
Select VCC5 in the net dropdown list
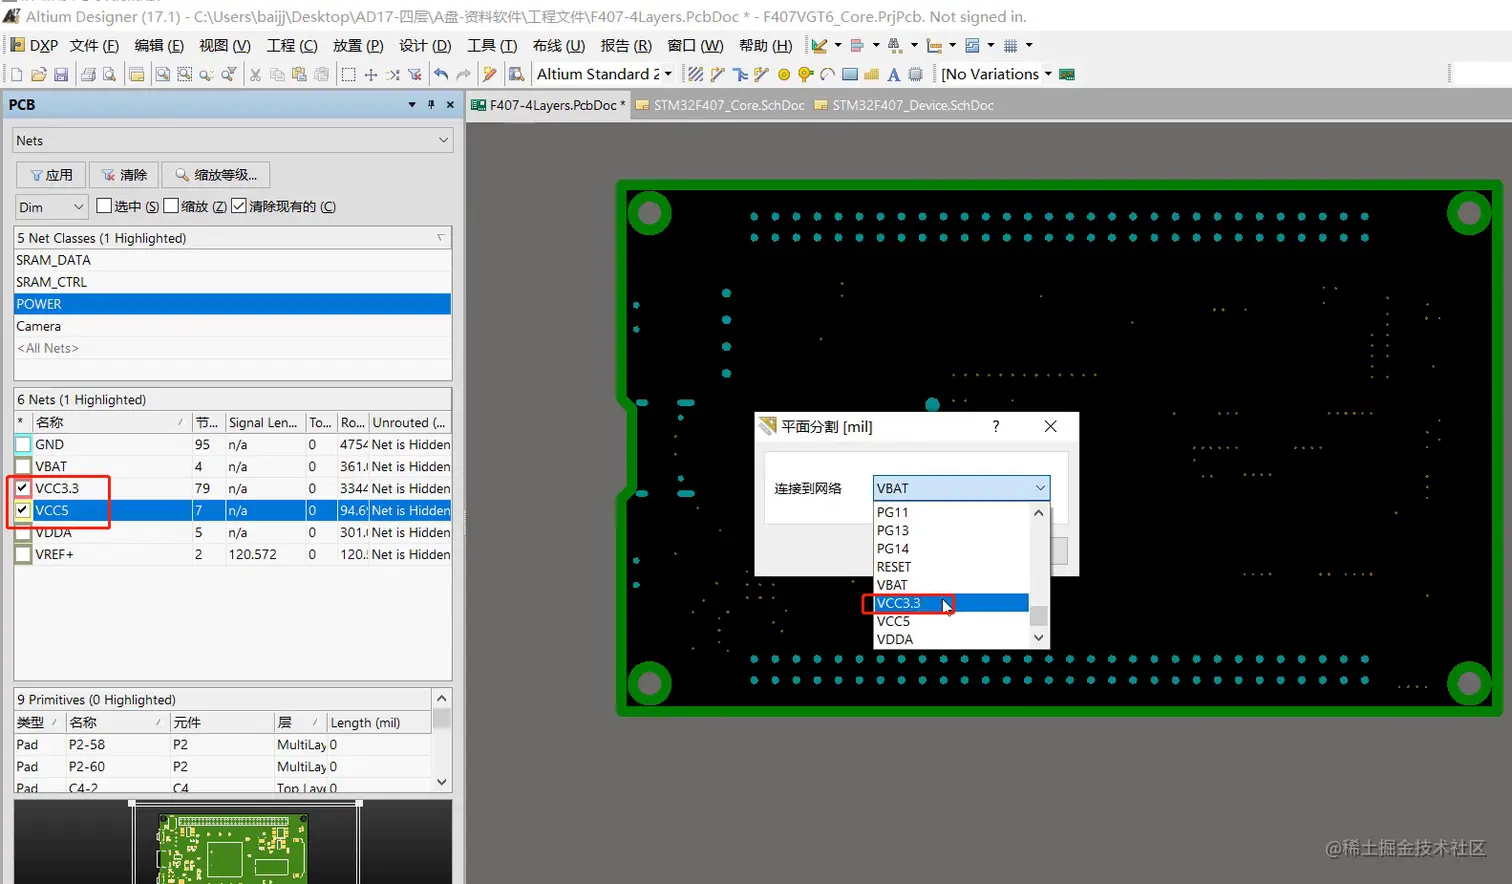(893, 621)
